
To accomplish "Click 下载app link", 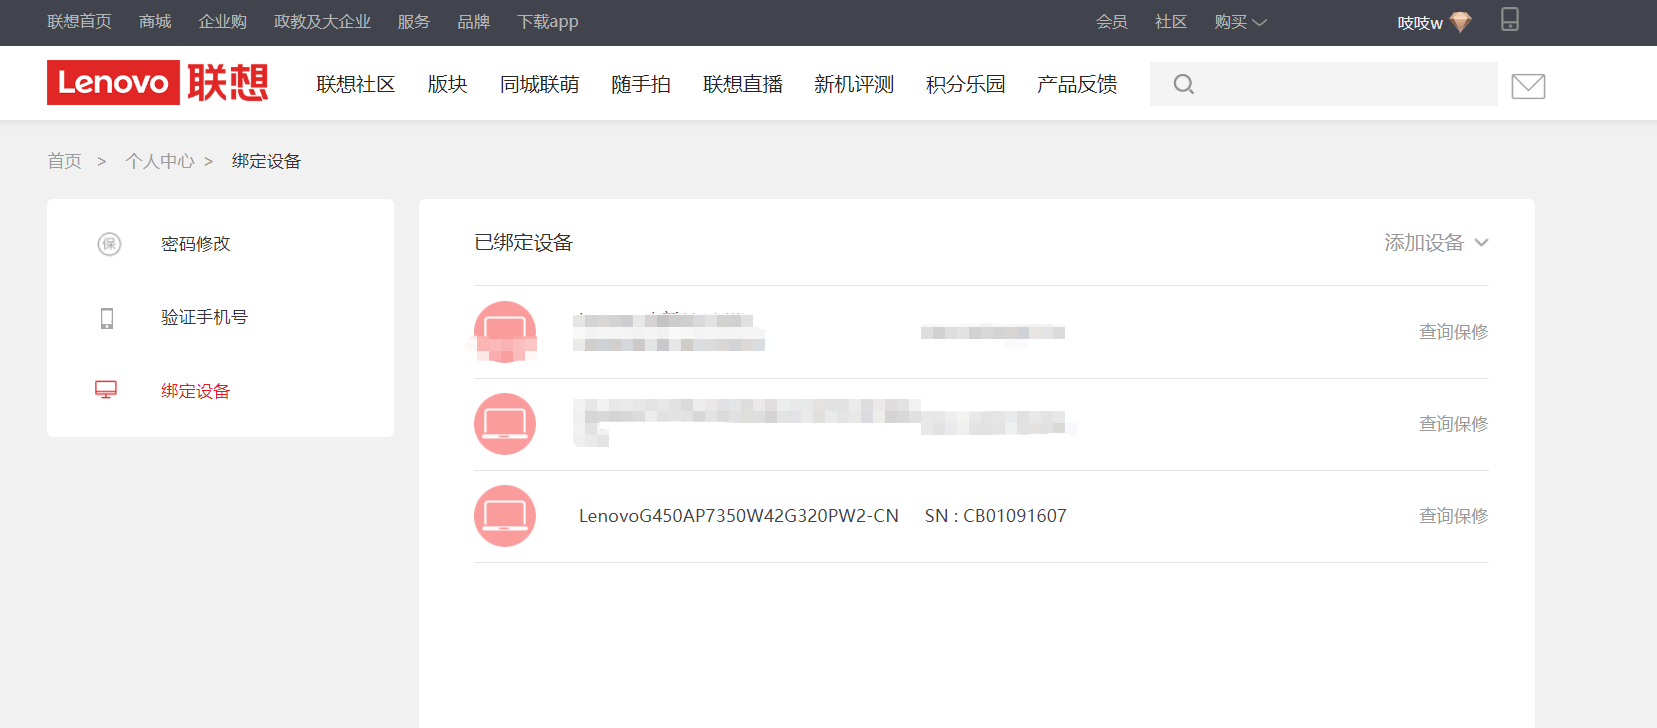I will [x=547, y=22].
